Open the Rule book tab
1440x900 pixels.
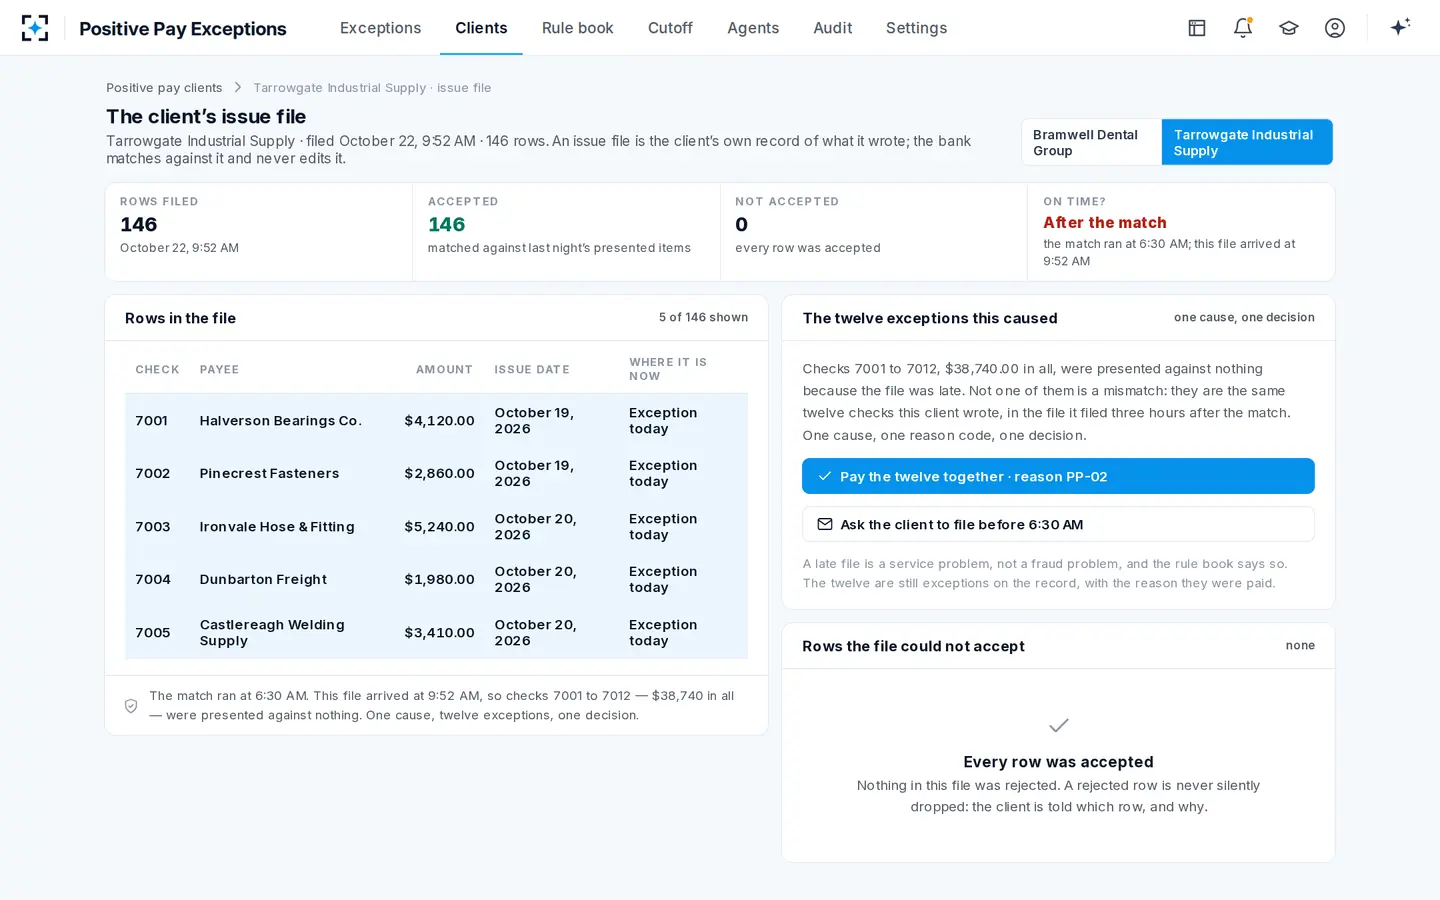click(x=577, y=28)
